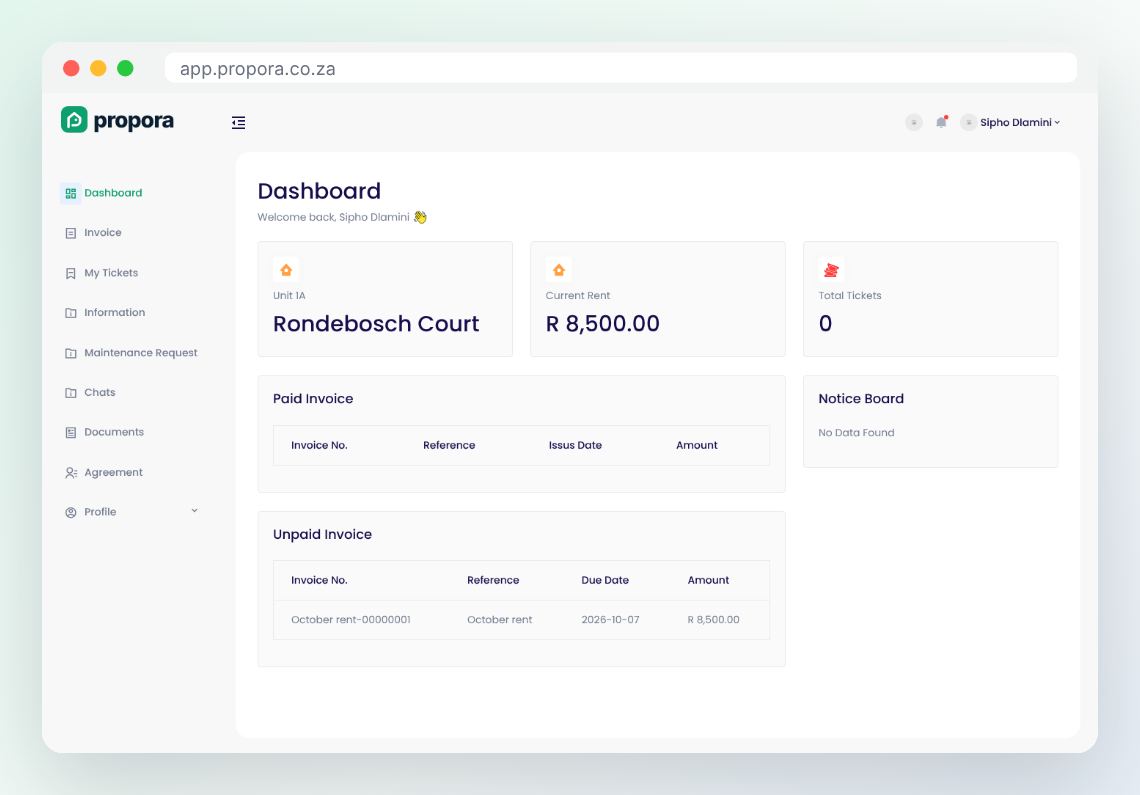Click the Documents icon in sidebar
Image resolution: width=1140 pixels, height=795 pixels.
(x=71, y=433)
